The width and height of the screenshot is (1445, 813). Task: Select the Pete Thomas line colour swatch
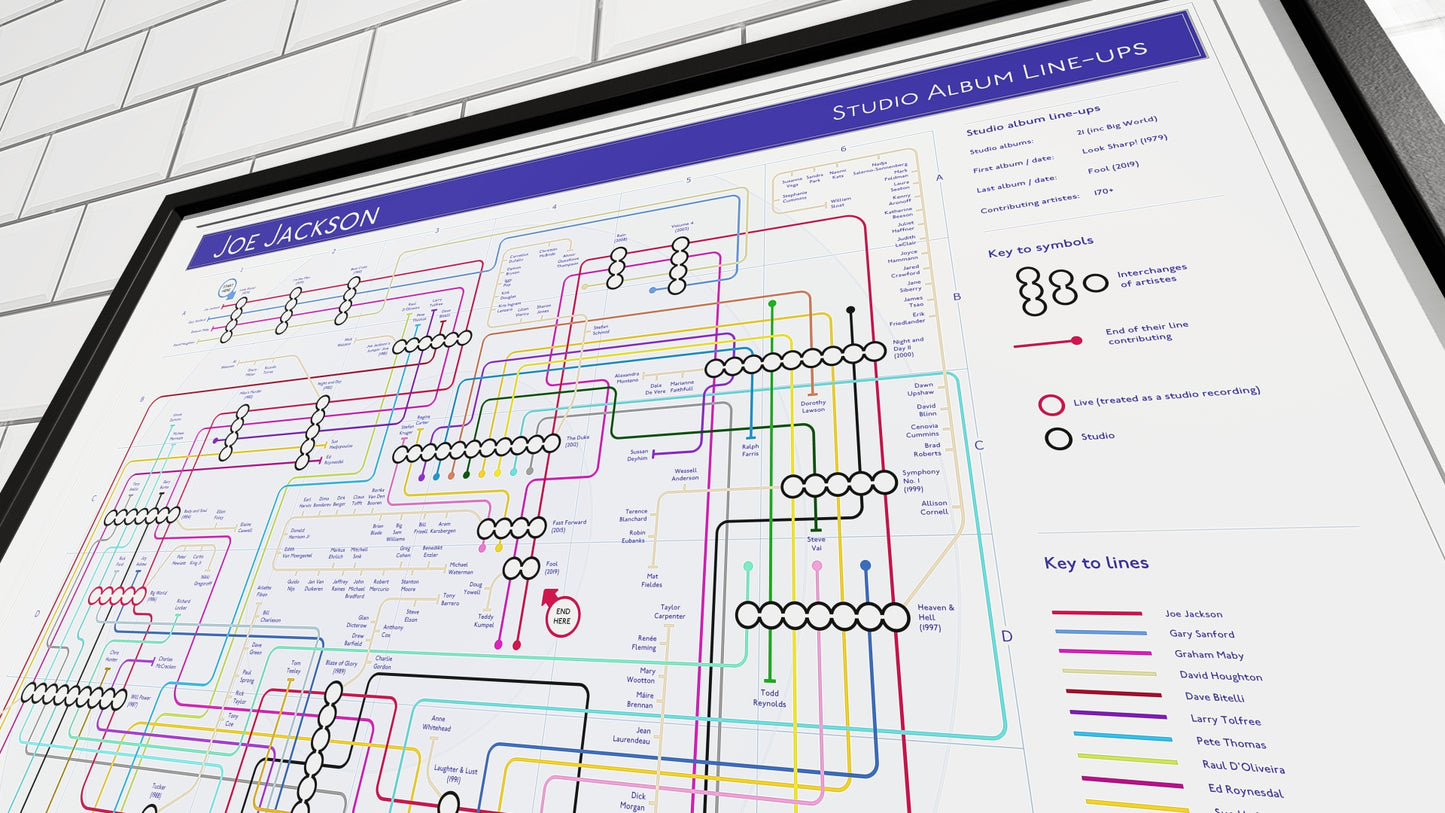(1123, 737)
